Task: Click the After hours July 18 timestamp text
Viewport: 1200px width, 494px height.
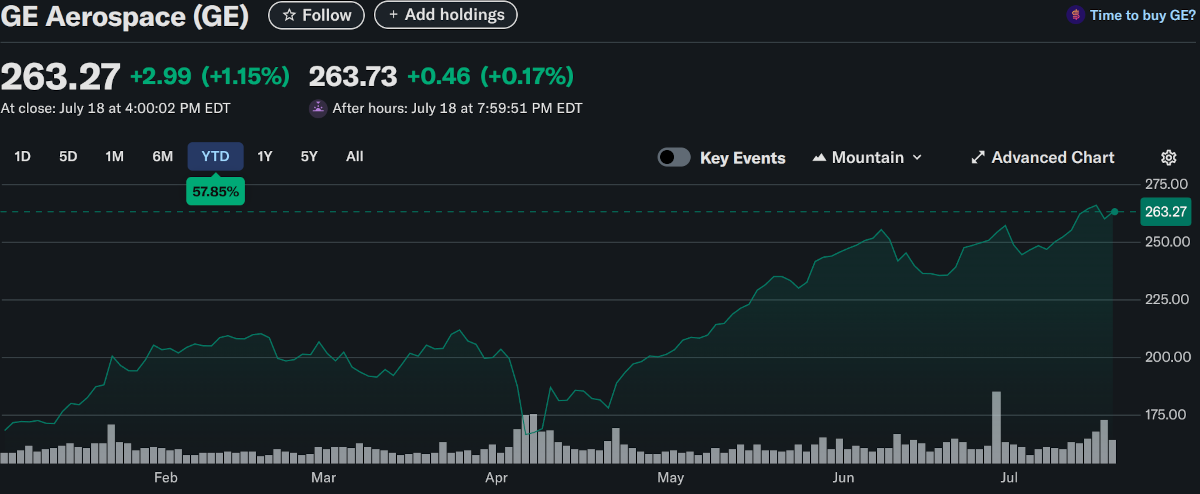Action: [x=457, y=108]
